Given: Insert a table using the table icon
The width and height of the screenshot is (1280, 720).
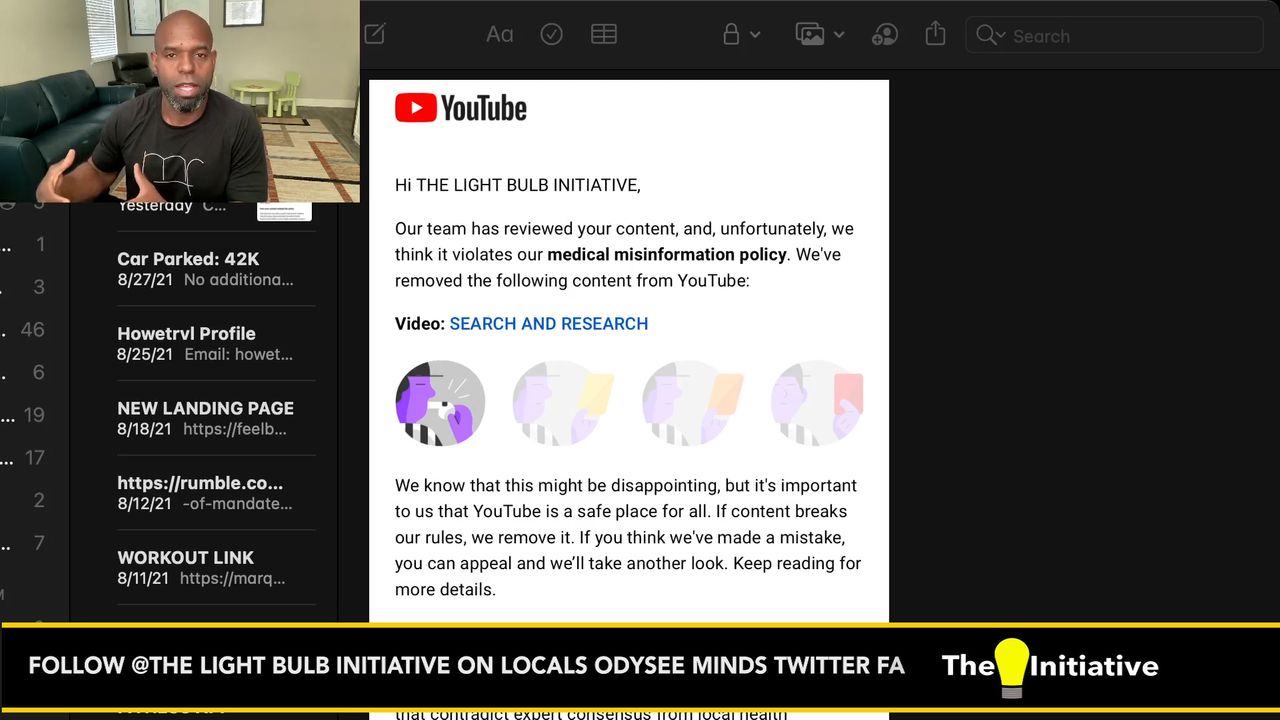Looking at the screenshot, I should 604,35.
